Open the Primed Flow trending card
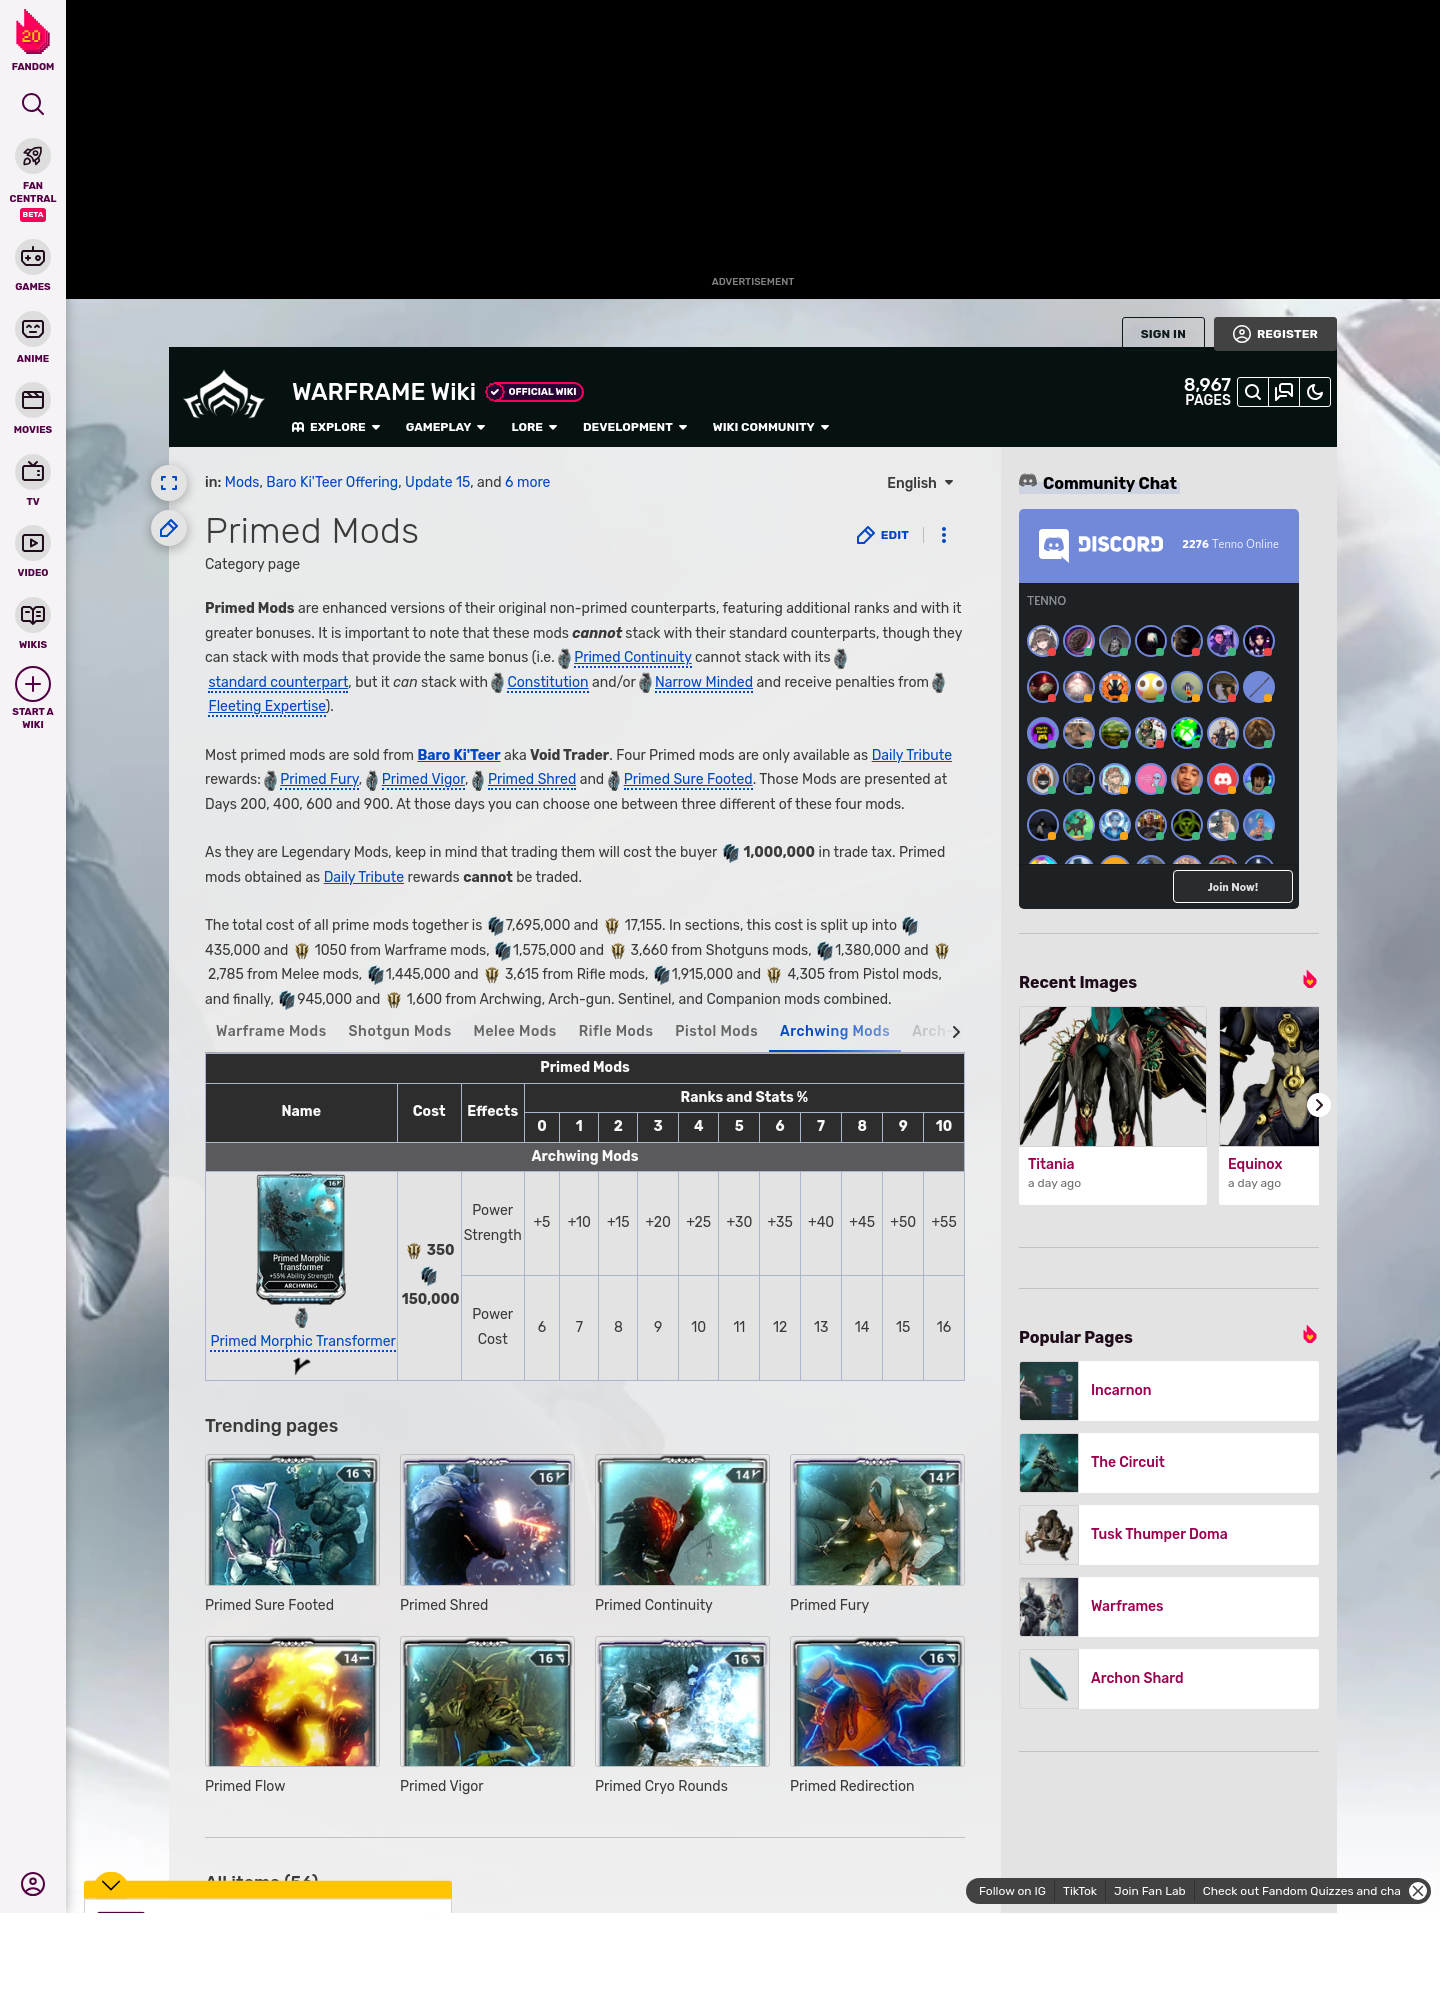Viewport: 1440px width, 2000px height. tap(292, 1715)
